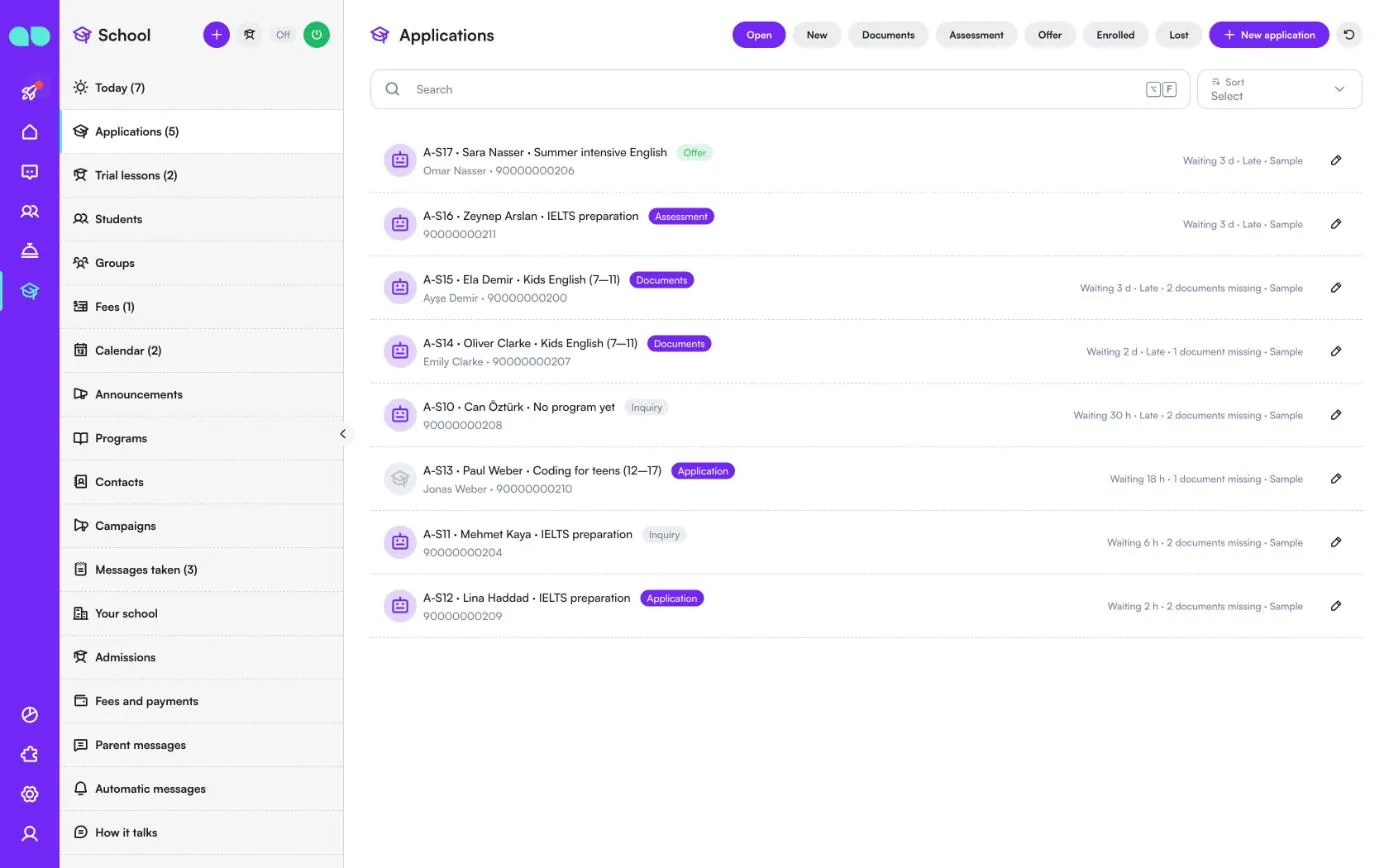Open How it talks in the sidebar
The height and width of the screenshot is (868, 1389).
coord(202,832)
